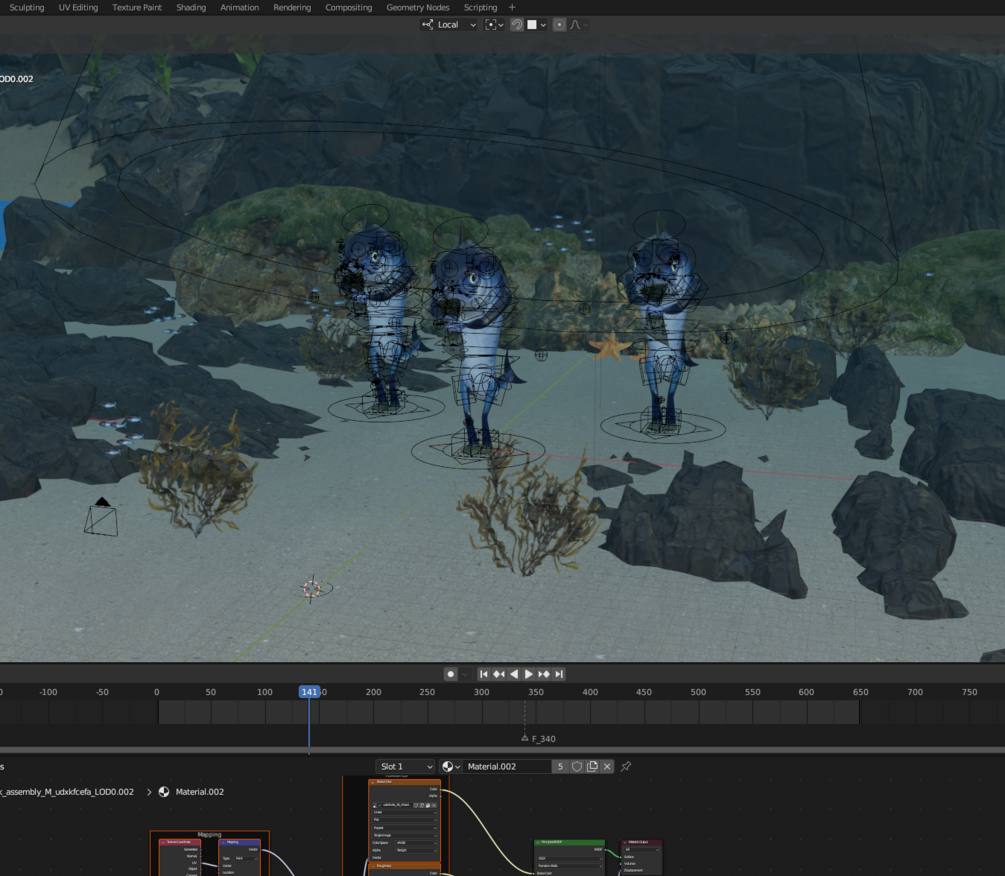Open the Compositing workspace tab
Viewport: 1005px width, 876px height.
click(x=348, y=8)
